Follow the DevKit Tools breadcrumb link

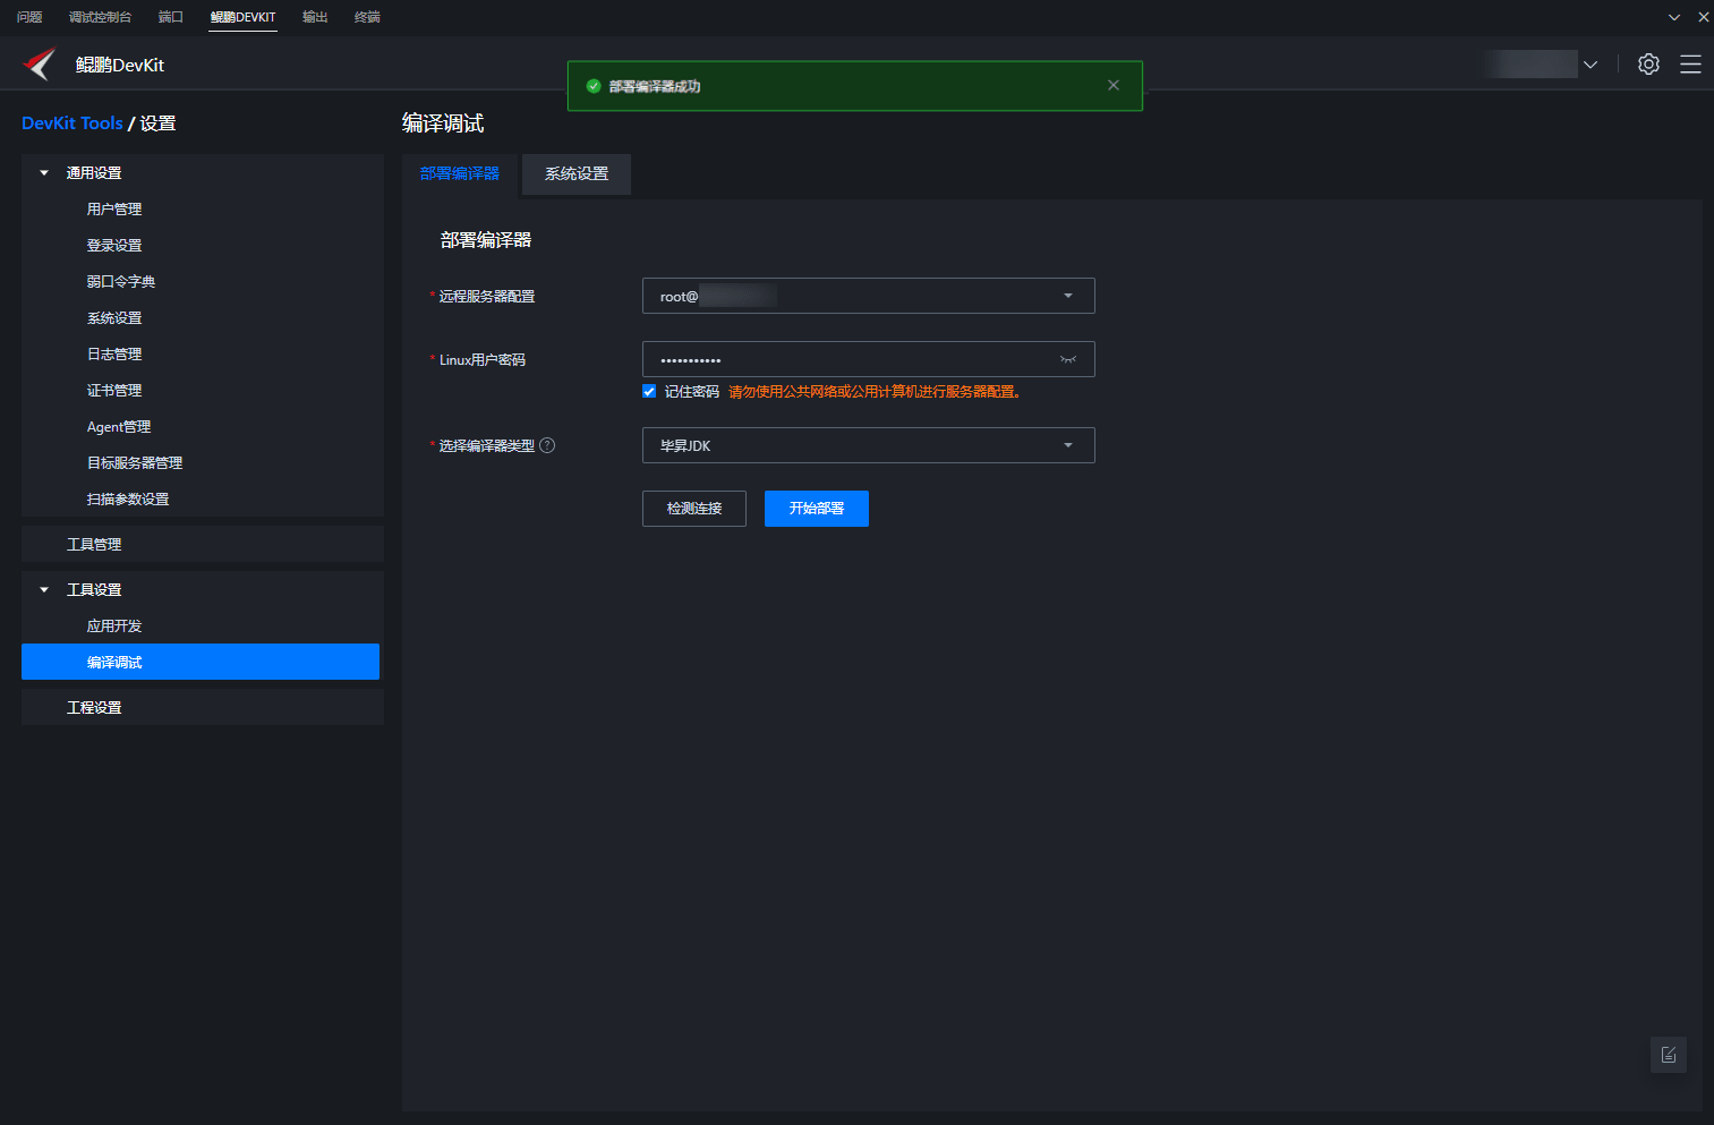[x=72, y=123]
